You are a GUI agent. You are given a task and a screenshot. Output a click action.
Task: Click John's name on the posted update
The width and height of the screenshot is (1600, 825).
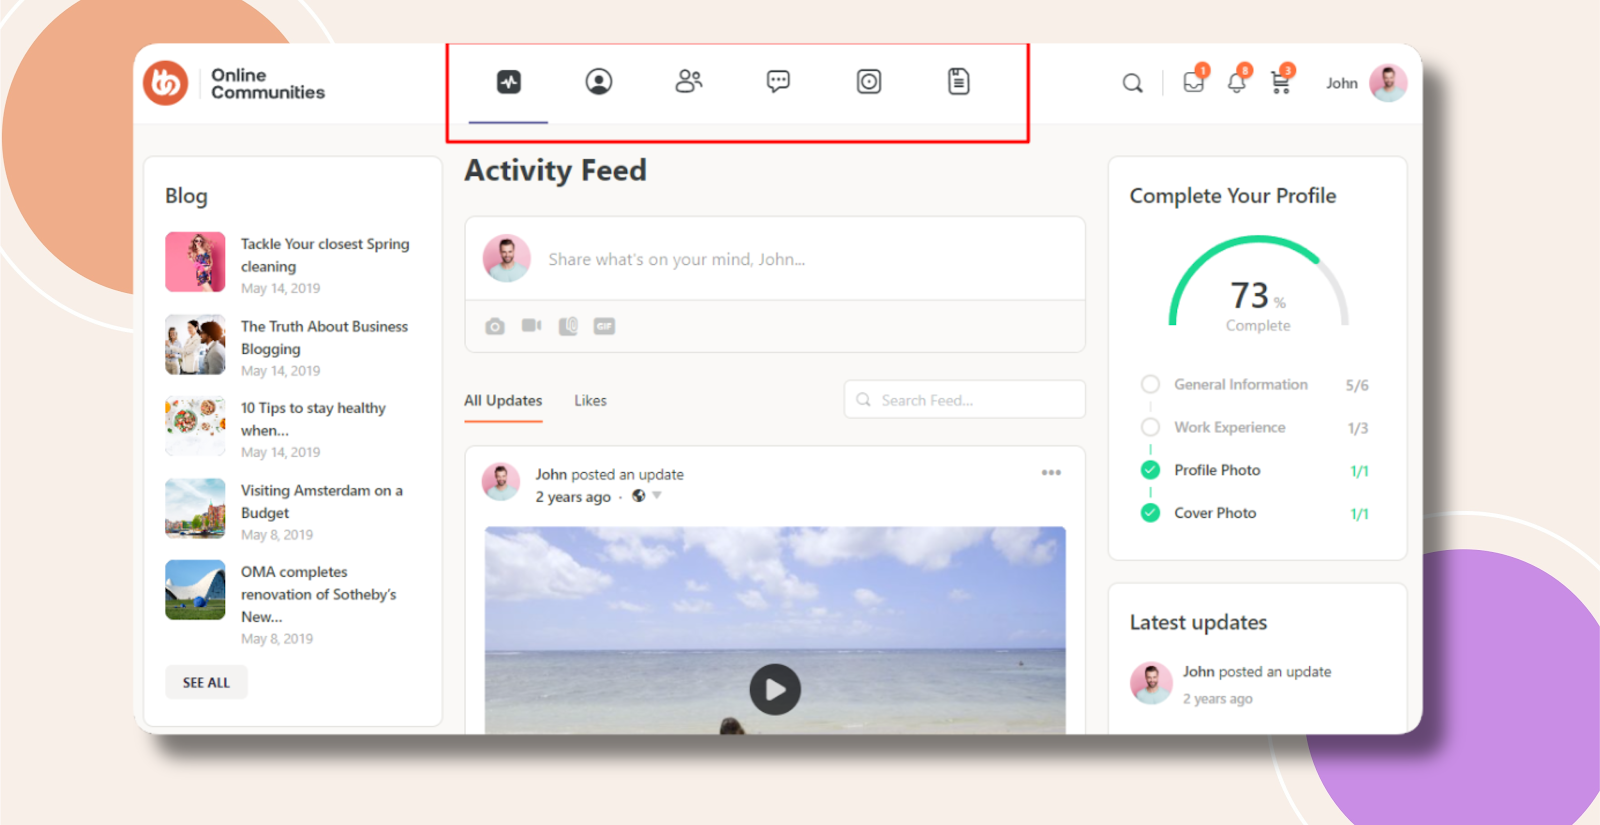(551, 475)
